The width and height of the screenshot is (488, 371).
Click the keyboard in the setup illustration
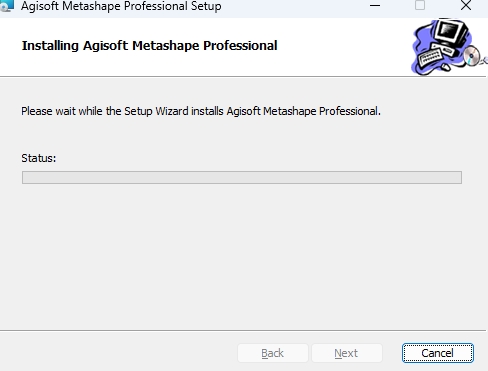click(x=430, y=58)
